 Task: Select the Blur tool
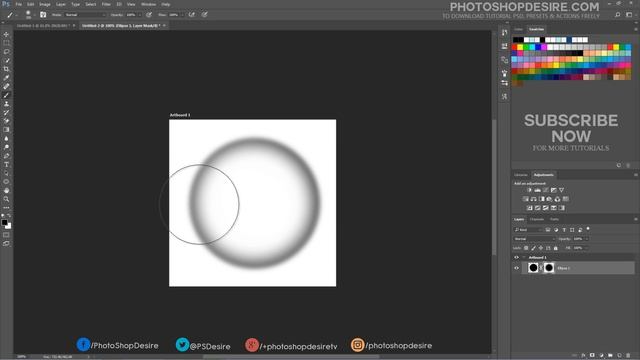(x=6, y=138)
